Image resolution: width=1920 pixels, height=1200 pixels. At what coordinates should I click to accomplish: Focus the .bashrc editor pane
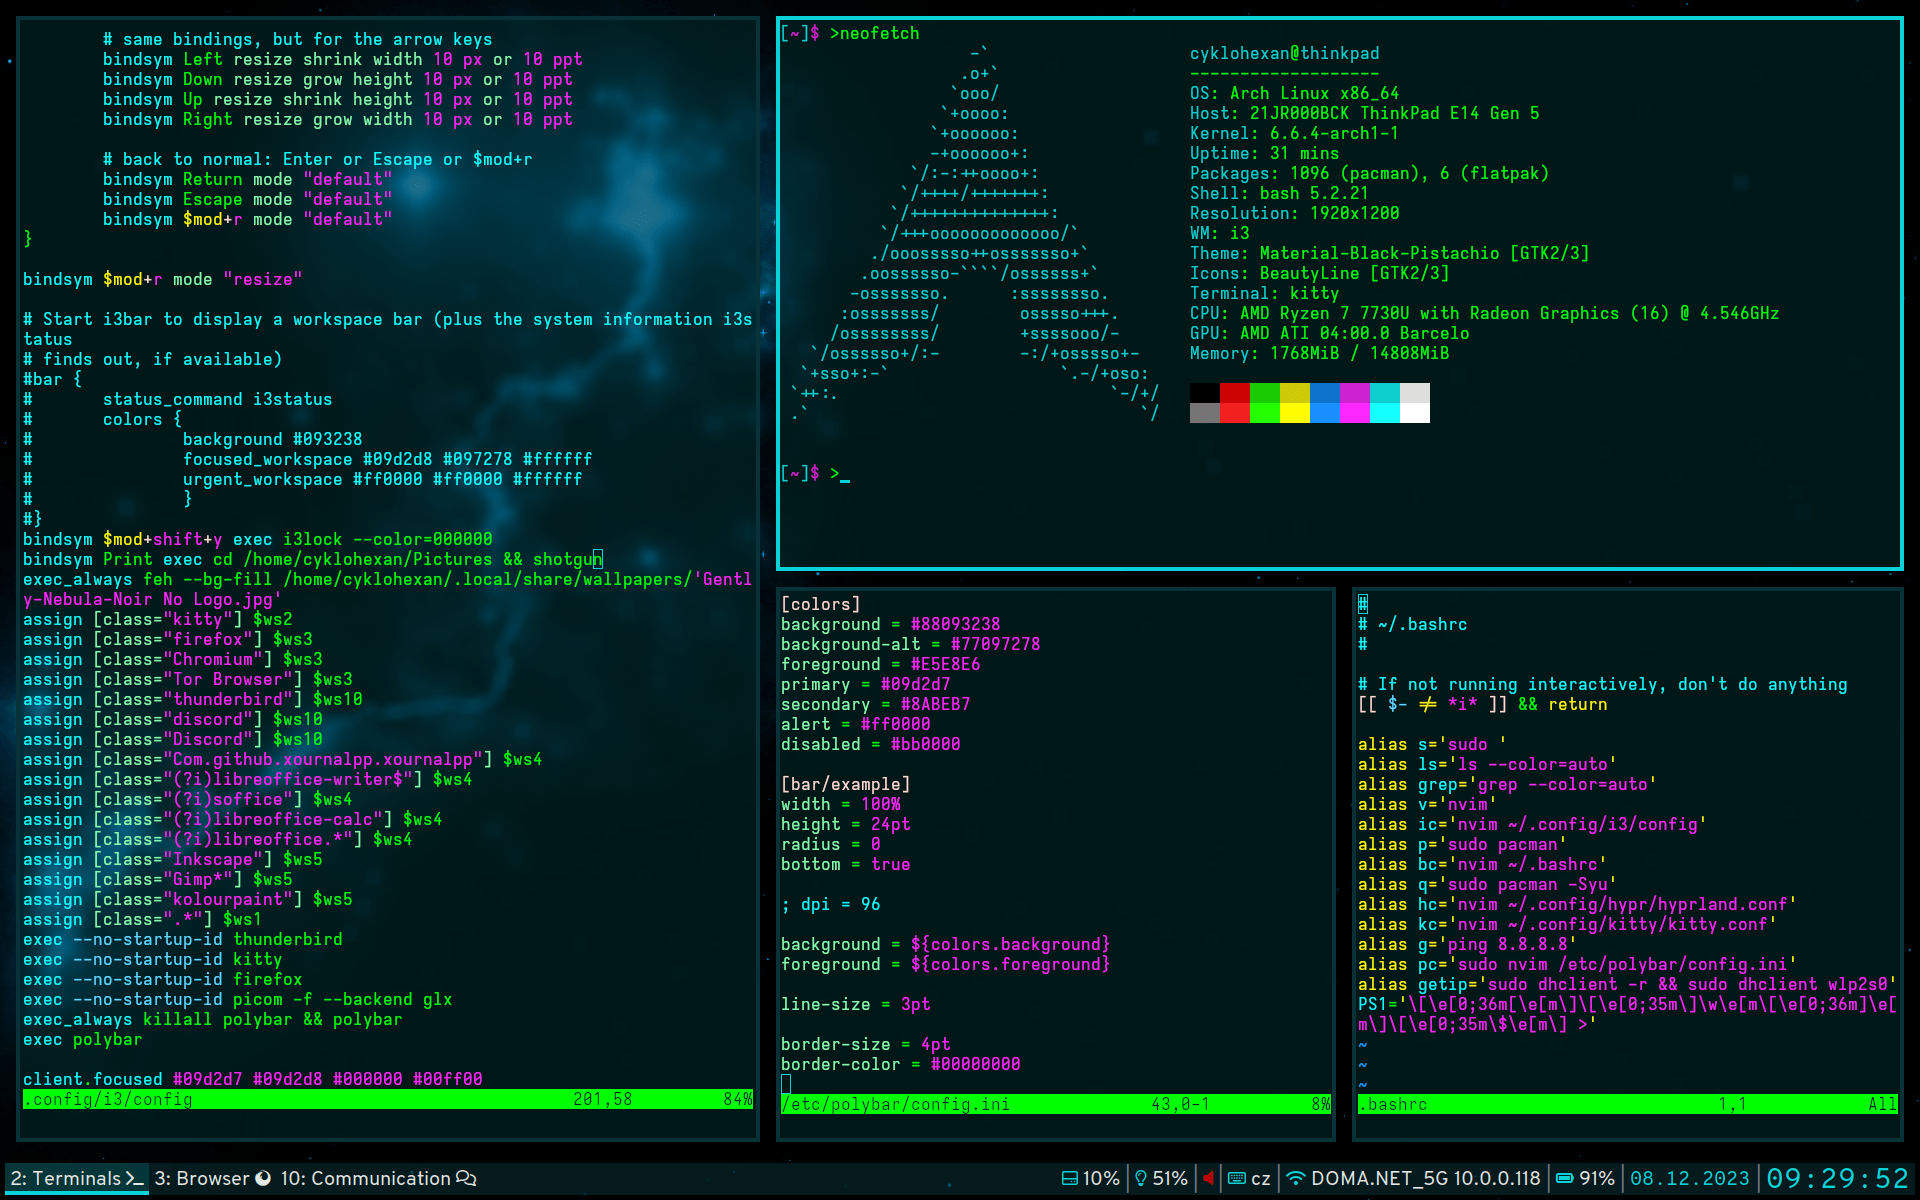(x=1626, y=860)
